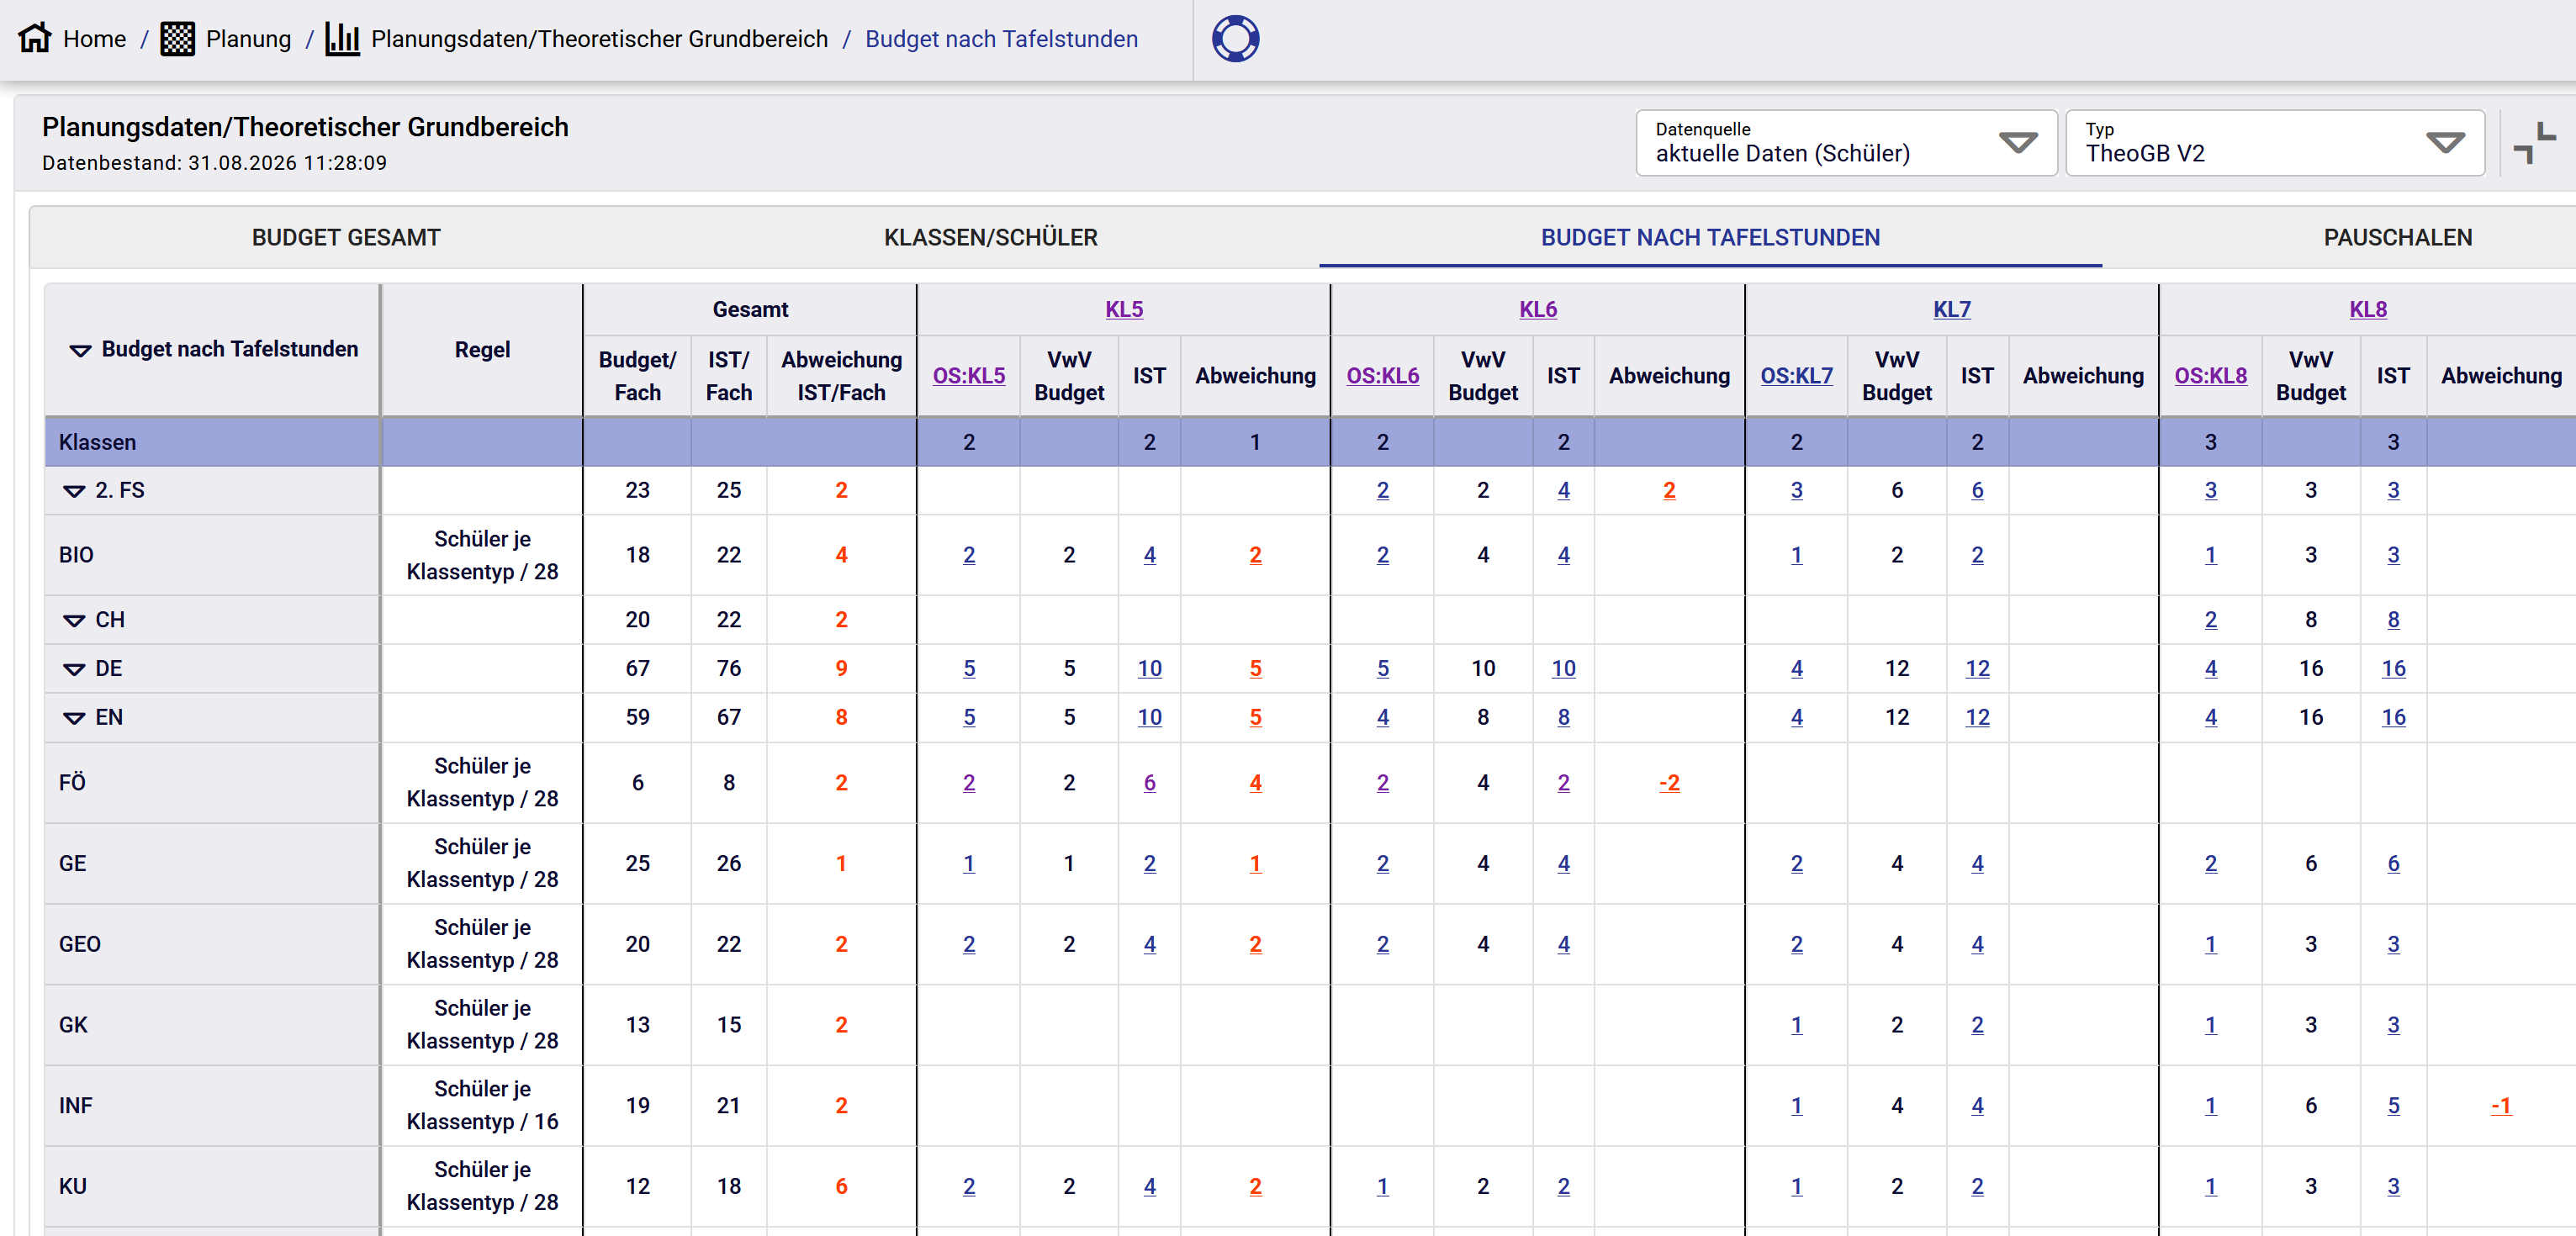Click the Planungsdaten bar chart icon
2576x1236 pixels.
point(342,39)
